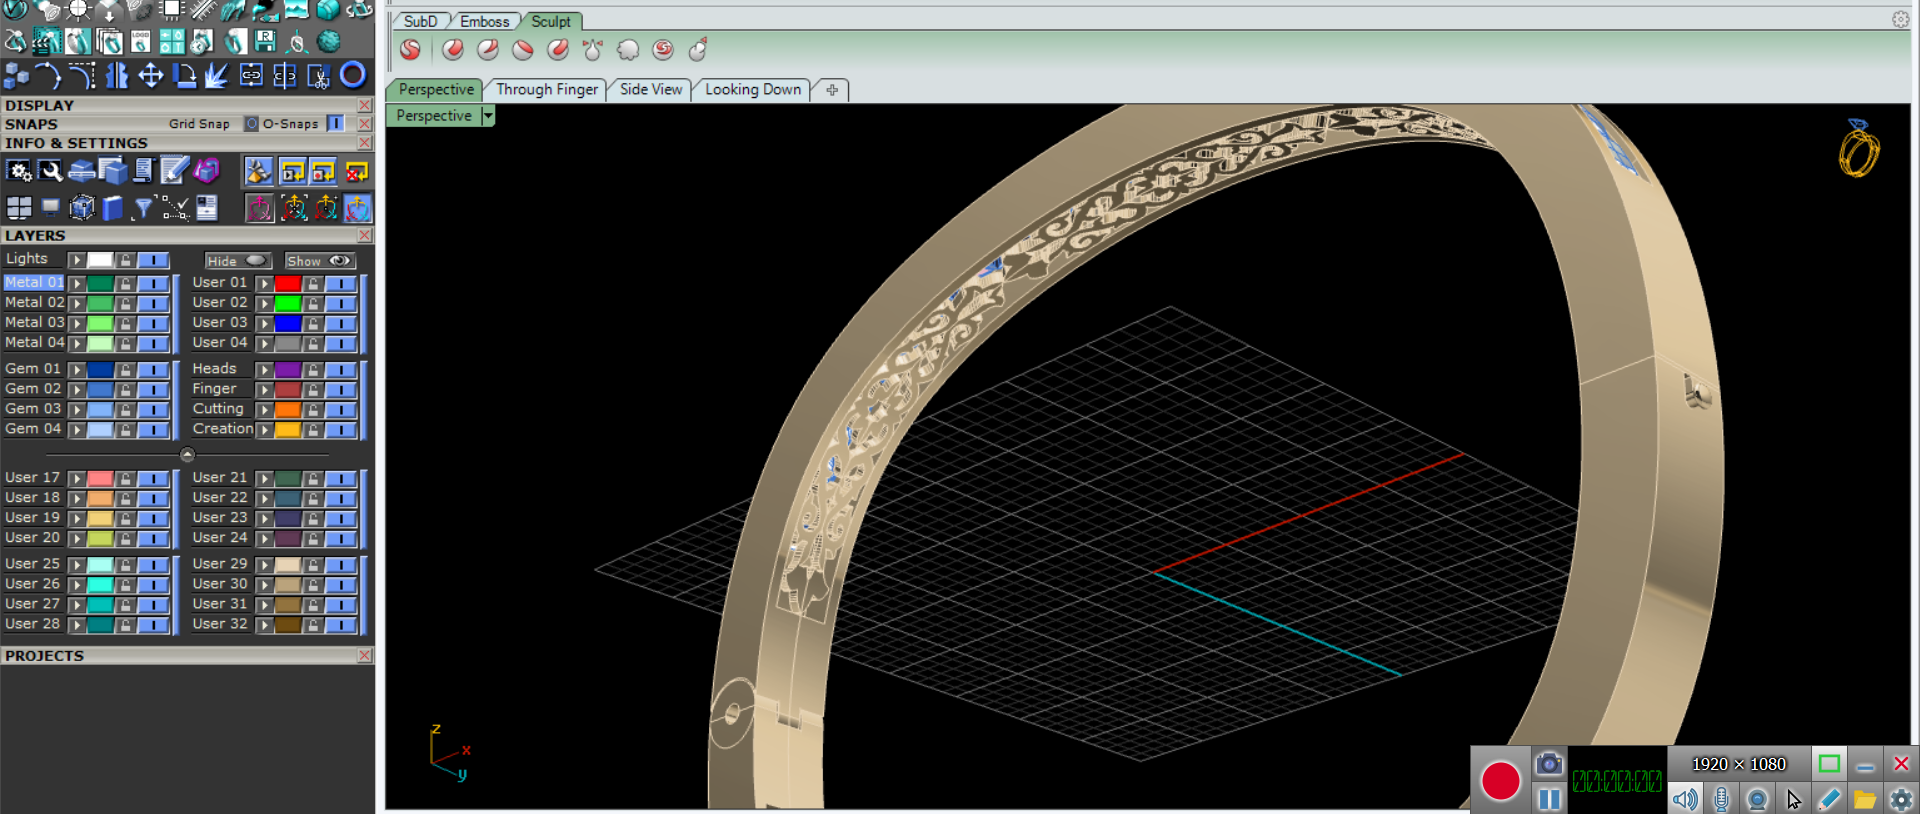Expand the Gem 01 layer arrow
The height and width of the screenshot is (814, 1920).
click(x=76, y=370)
